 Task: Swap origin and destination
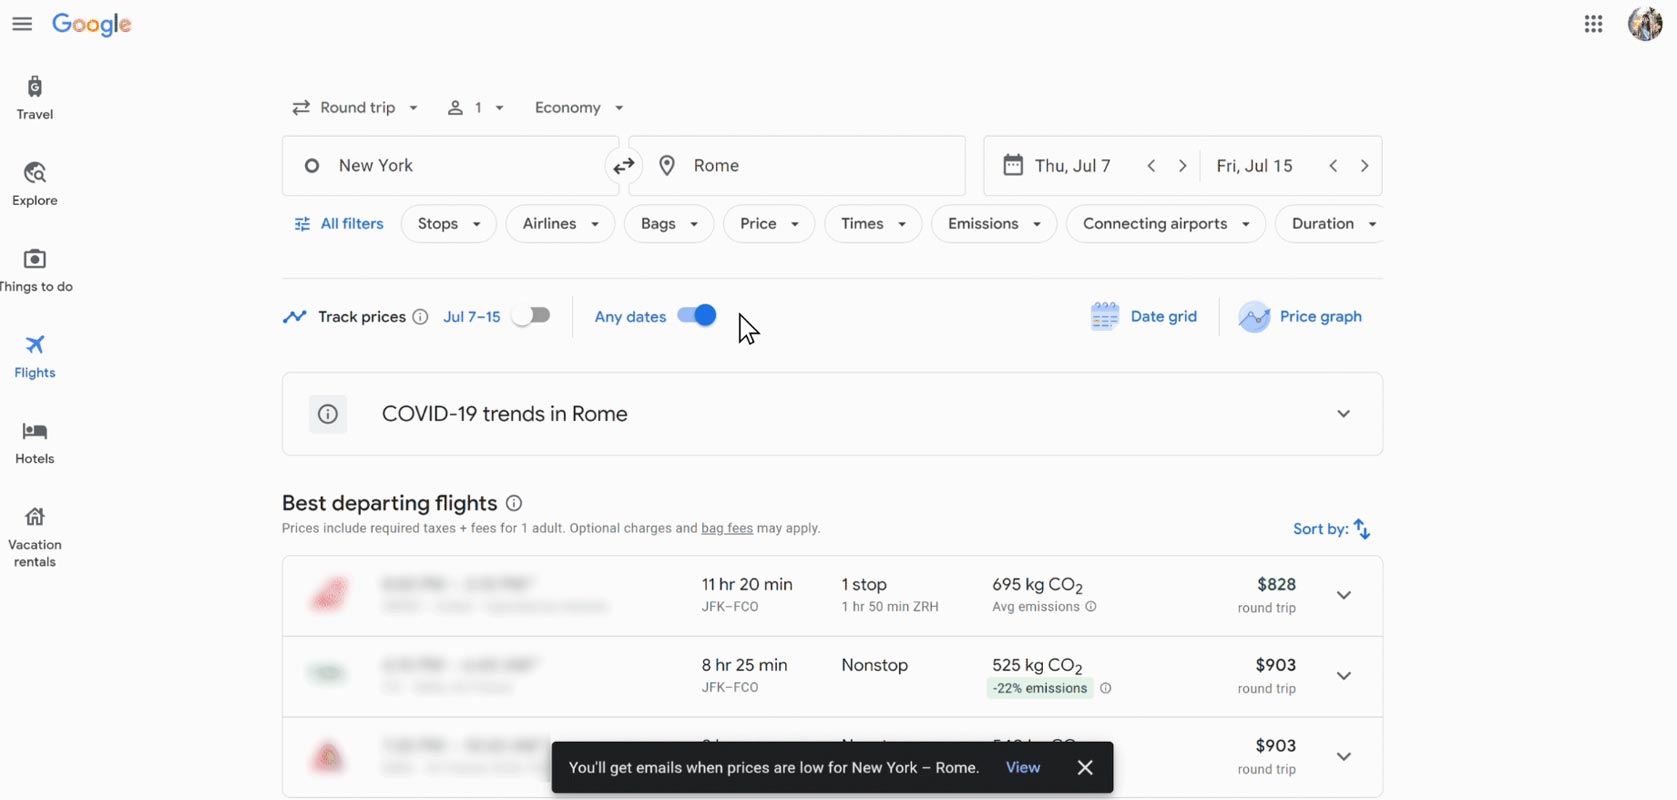[x=624, y=166]
